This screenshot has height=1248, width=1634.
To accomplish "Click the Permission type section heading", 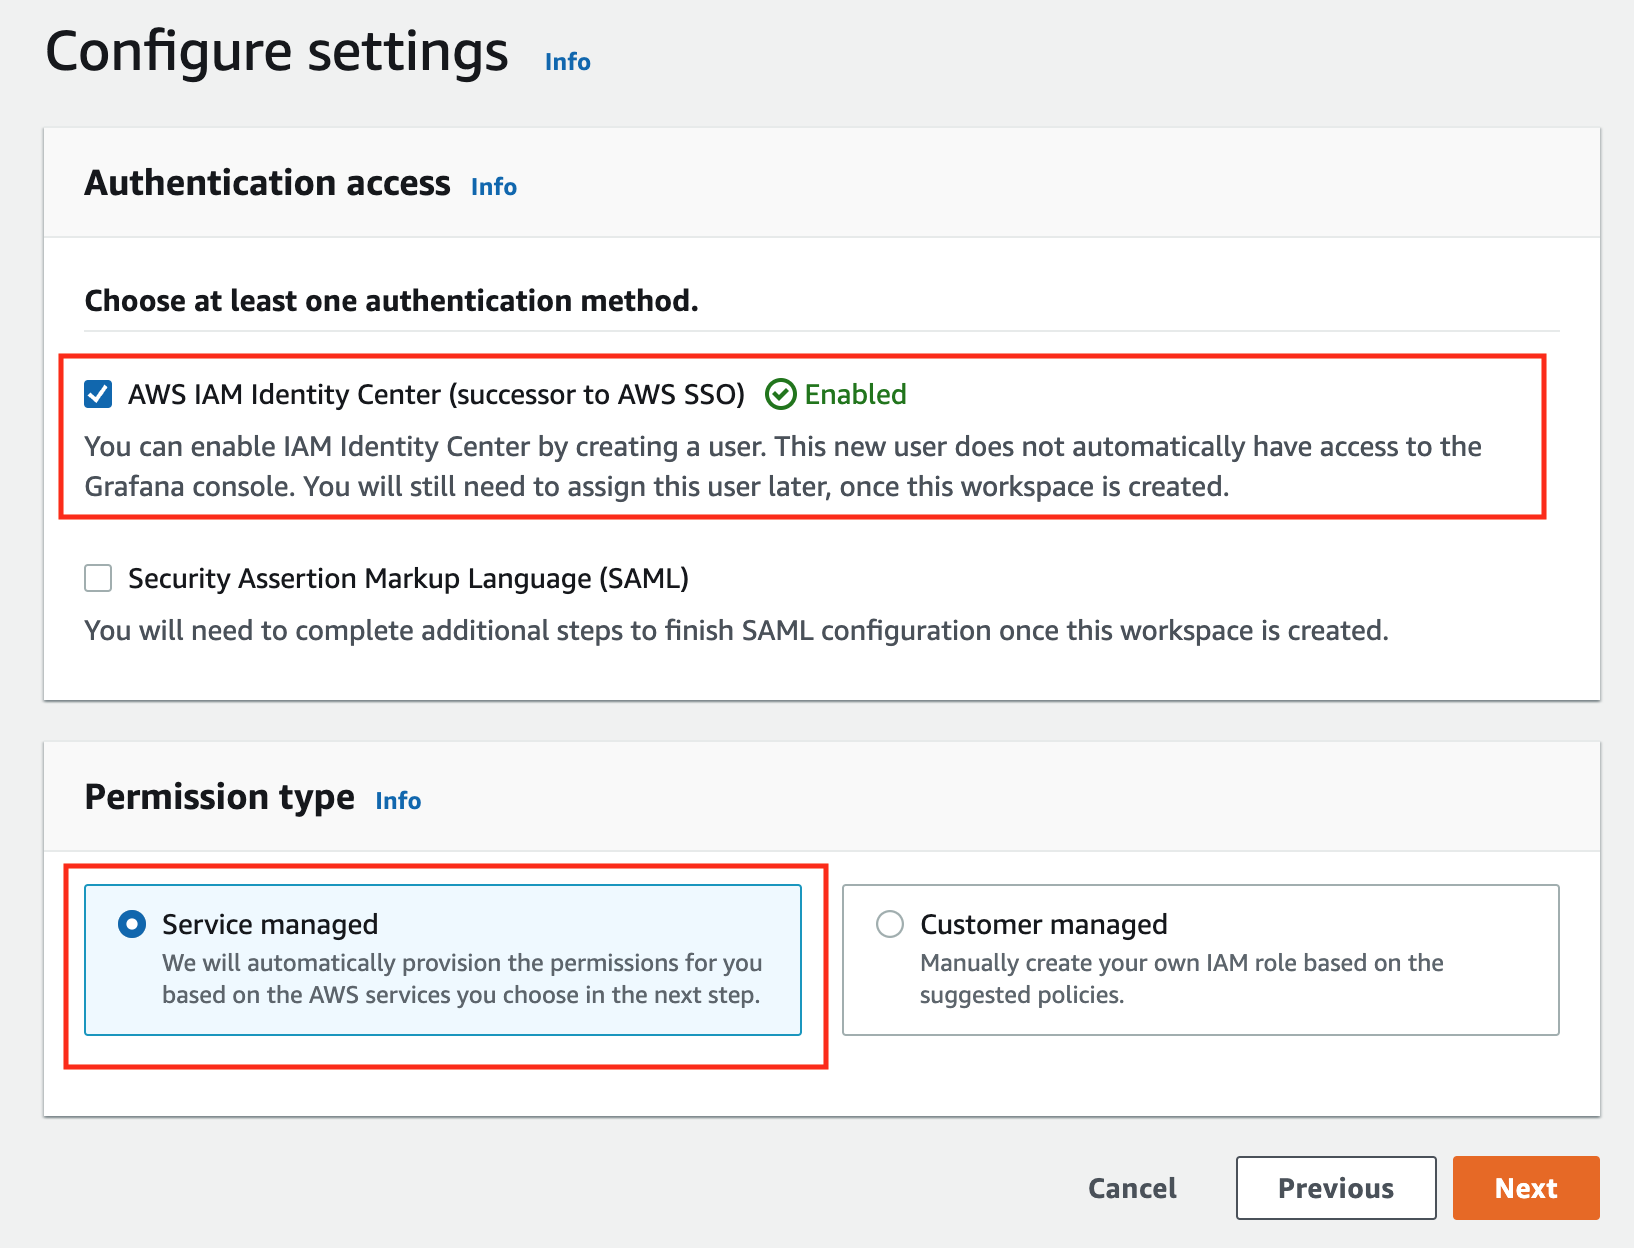I will coord(219,797).
